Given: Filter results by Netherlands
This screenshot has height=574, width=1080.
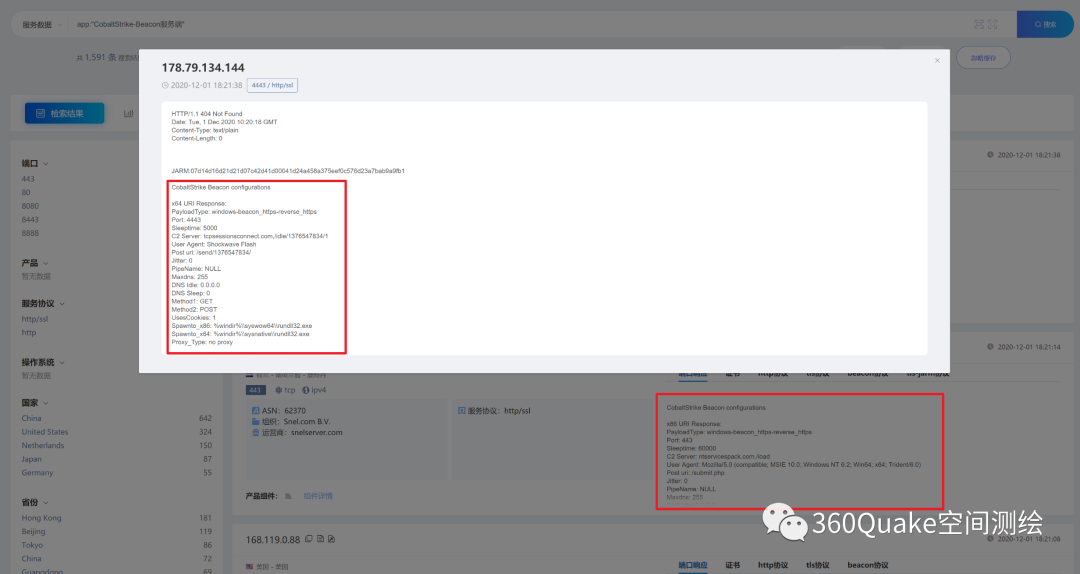Looking at the screenshot, I should coord(43,446).
